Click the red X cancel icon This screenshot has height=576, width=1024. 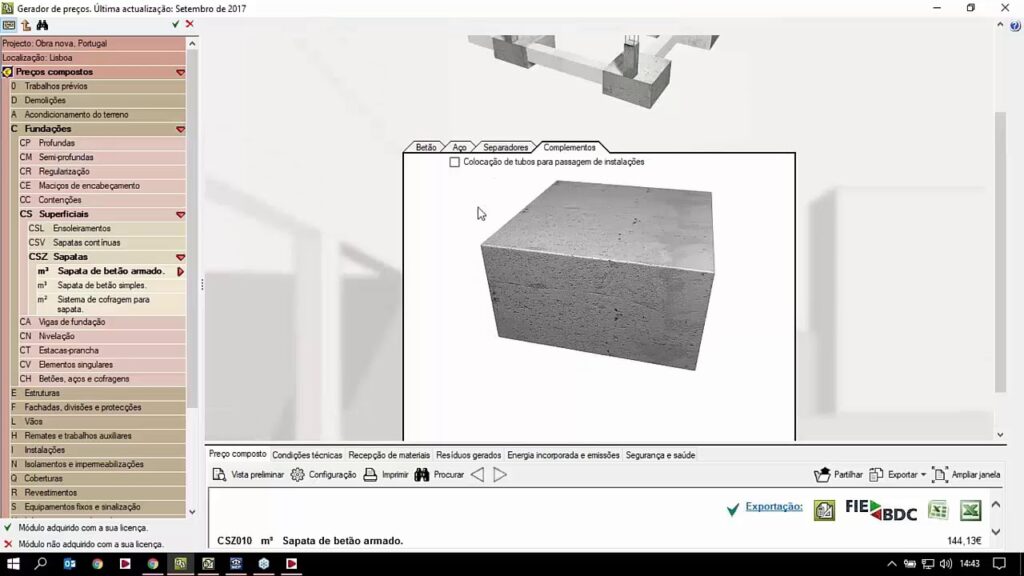coord(190,24)
